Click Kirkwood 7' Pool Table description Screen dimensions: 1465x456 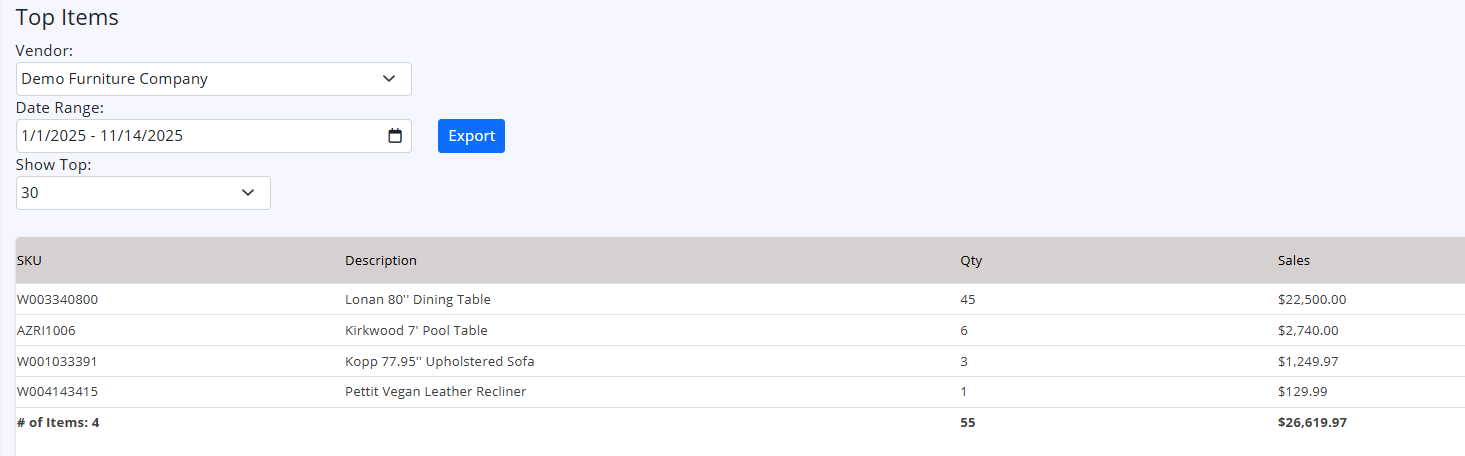(416, 330)
